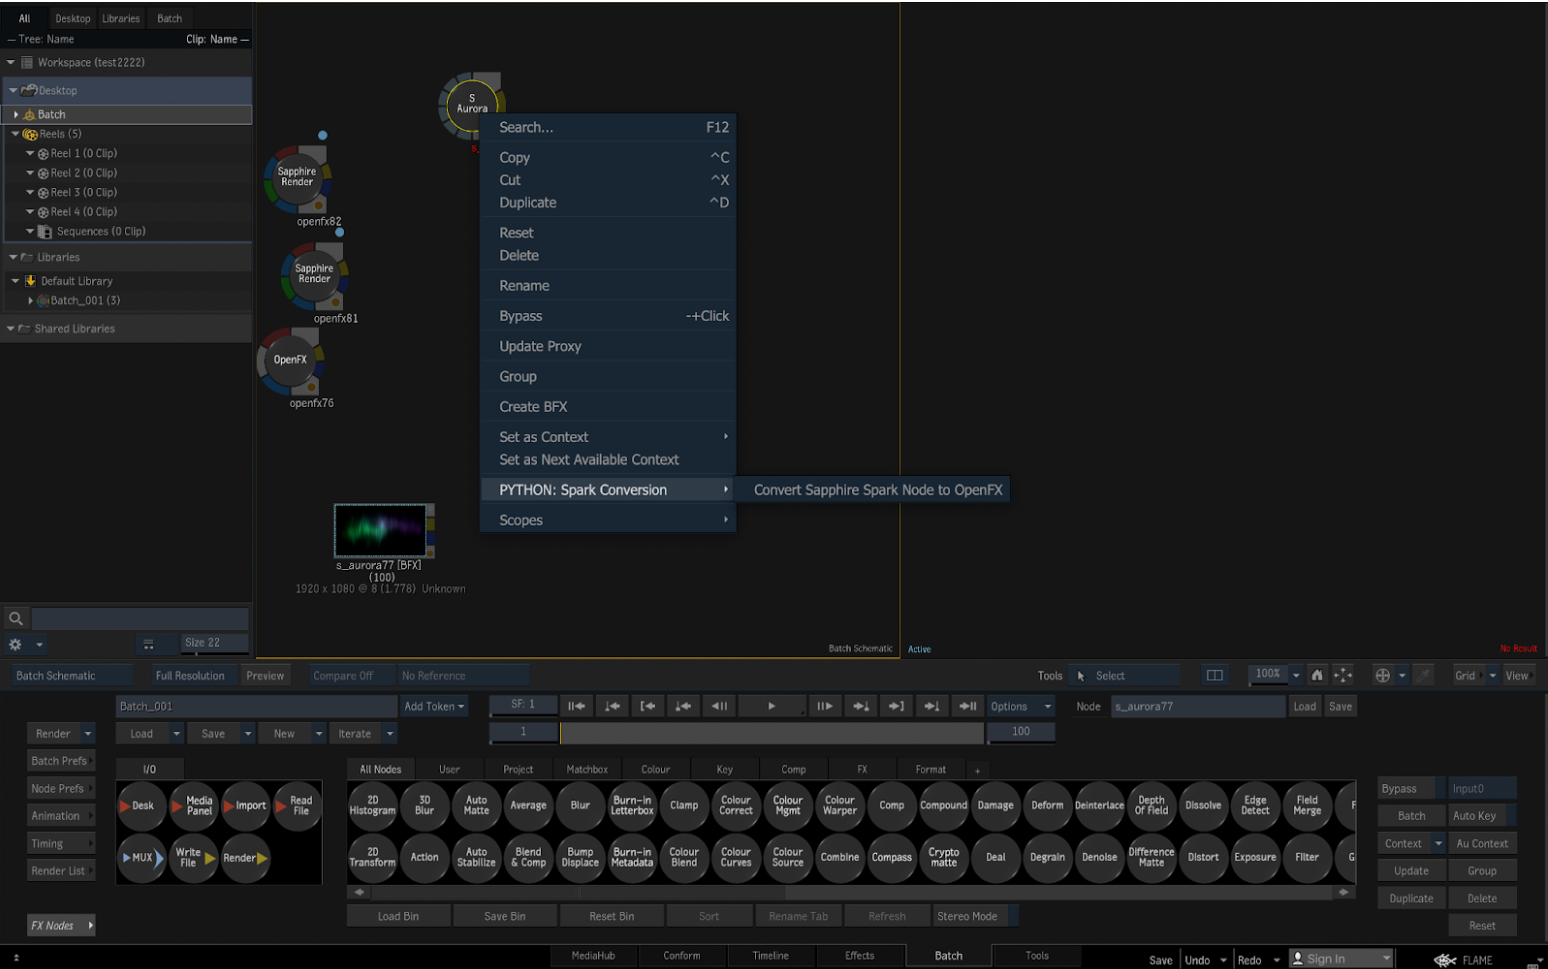The width and height of the screenshot is (1548, 969).
Task: Open the MediaHub tab
Action: point(593,956)
